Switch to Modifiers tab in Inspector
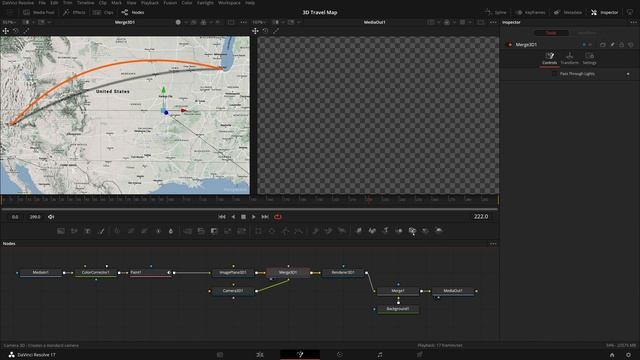This screenshot has height=360, width=640. pyautogui.click(x=587, y=33)
